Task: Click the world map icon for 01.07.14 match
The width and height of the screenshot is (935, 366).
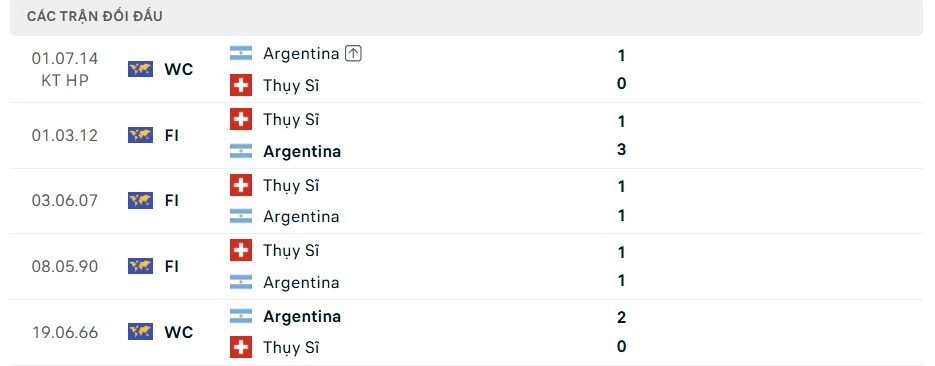Action: click(140, 69)
